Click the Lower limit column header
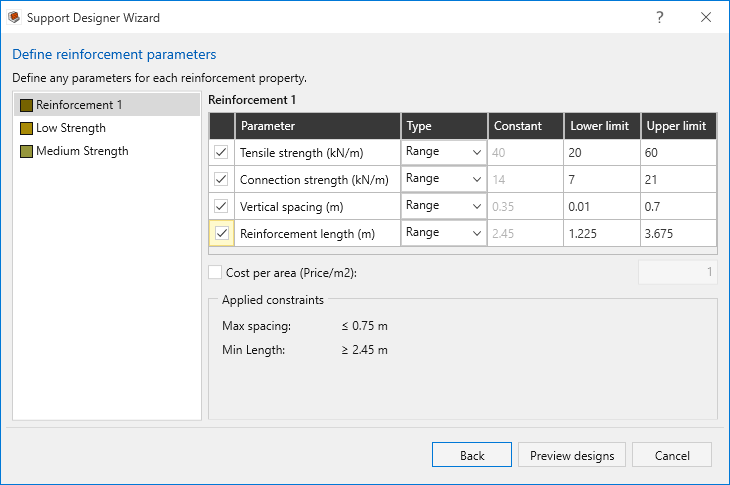Screen dimensions: 730x485 click(602, 126)
